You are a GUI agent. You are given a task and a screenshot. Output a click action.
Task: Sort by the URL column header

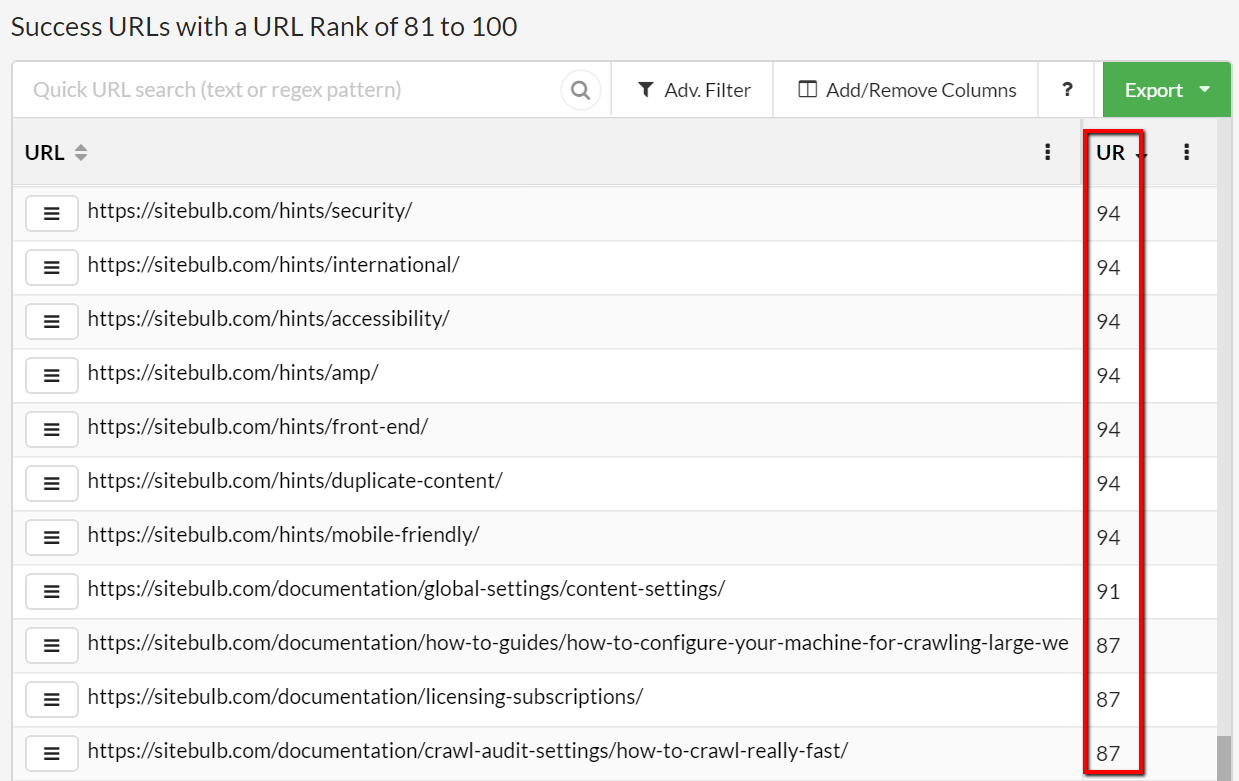56,153
